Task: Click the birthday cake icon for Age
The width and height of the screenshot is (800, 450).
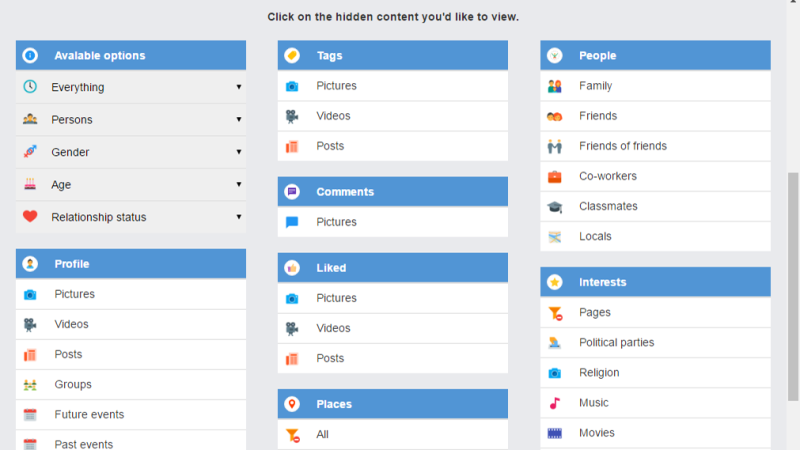Action: click(30, 185)
